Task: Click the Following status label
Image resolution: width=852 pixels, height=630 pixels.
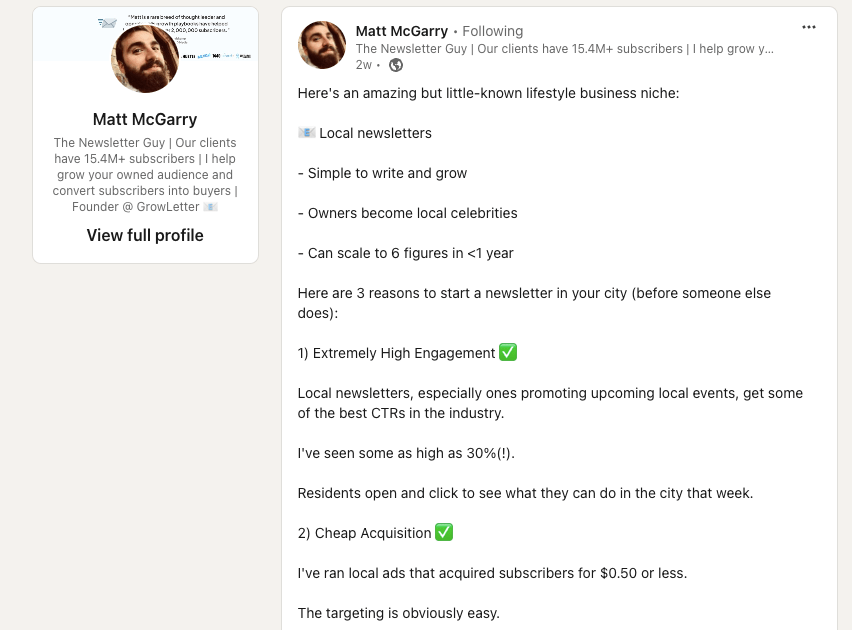Action: [492, 31]
